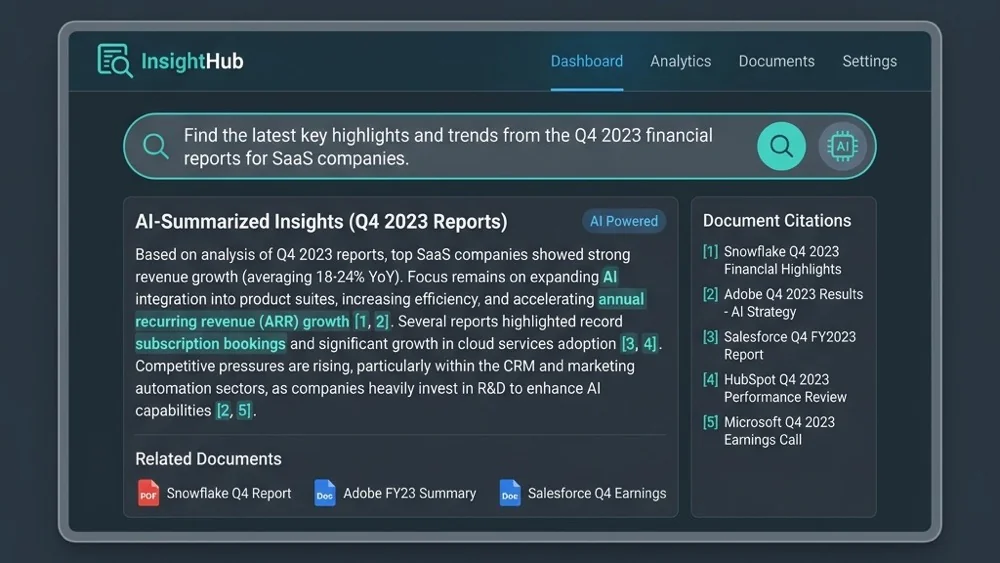
Task: Click the teal search button
Action: pyautogui.click(x=781, y=146)
